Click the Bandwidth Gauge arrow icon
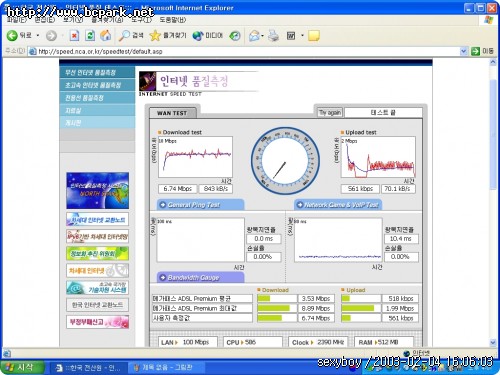The height and width of the screenshot is (375, 500). coord(163,277)
